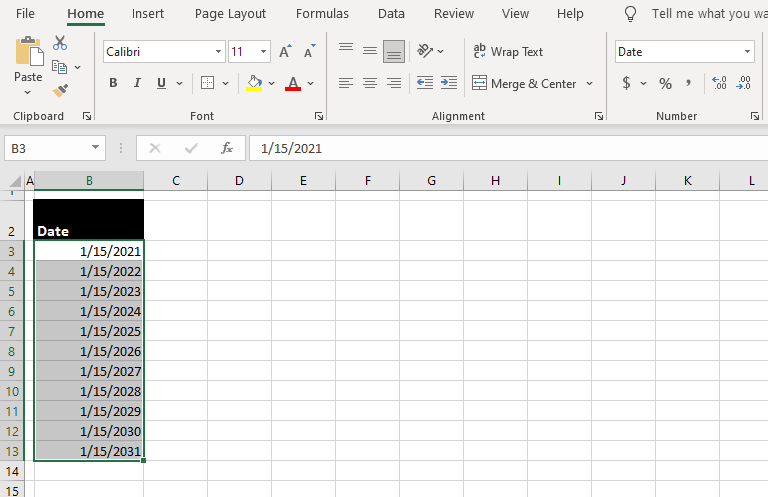Expand Merge & Center options arrow
The height and width of the screenshot is (497, 768).
click(x=589, y=83)
